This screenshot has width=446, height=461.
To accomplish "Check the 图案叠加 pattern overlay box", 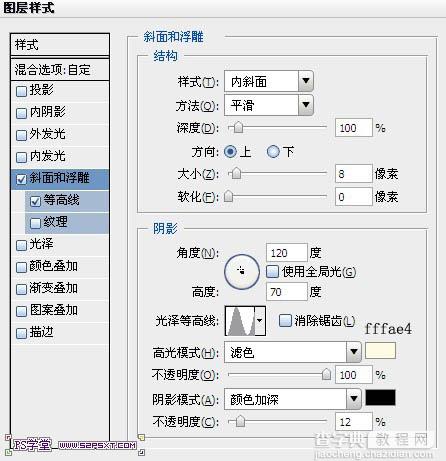I will [x=21, y=311].
